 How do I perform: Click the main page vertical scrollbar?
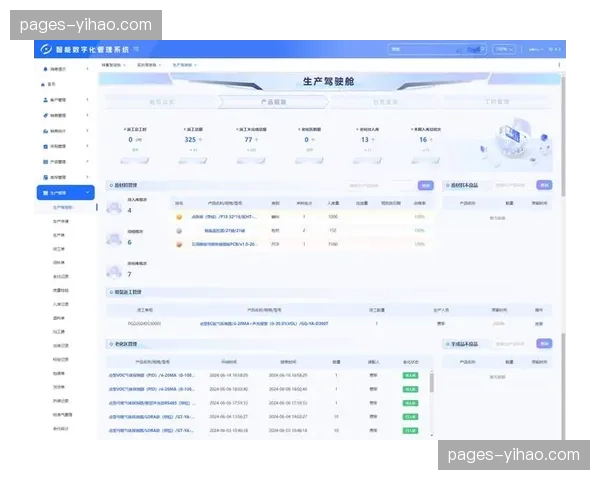563,138
